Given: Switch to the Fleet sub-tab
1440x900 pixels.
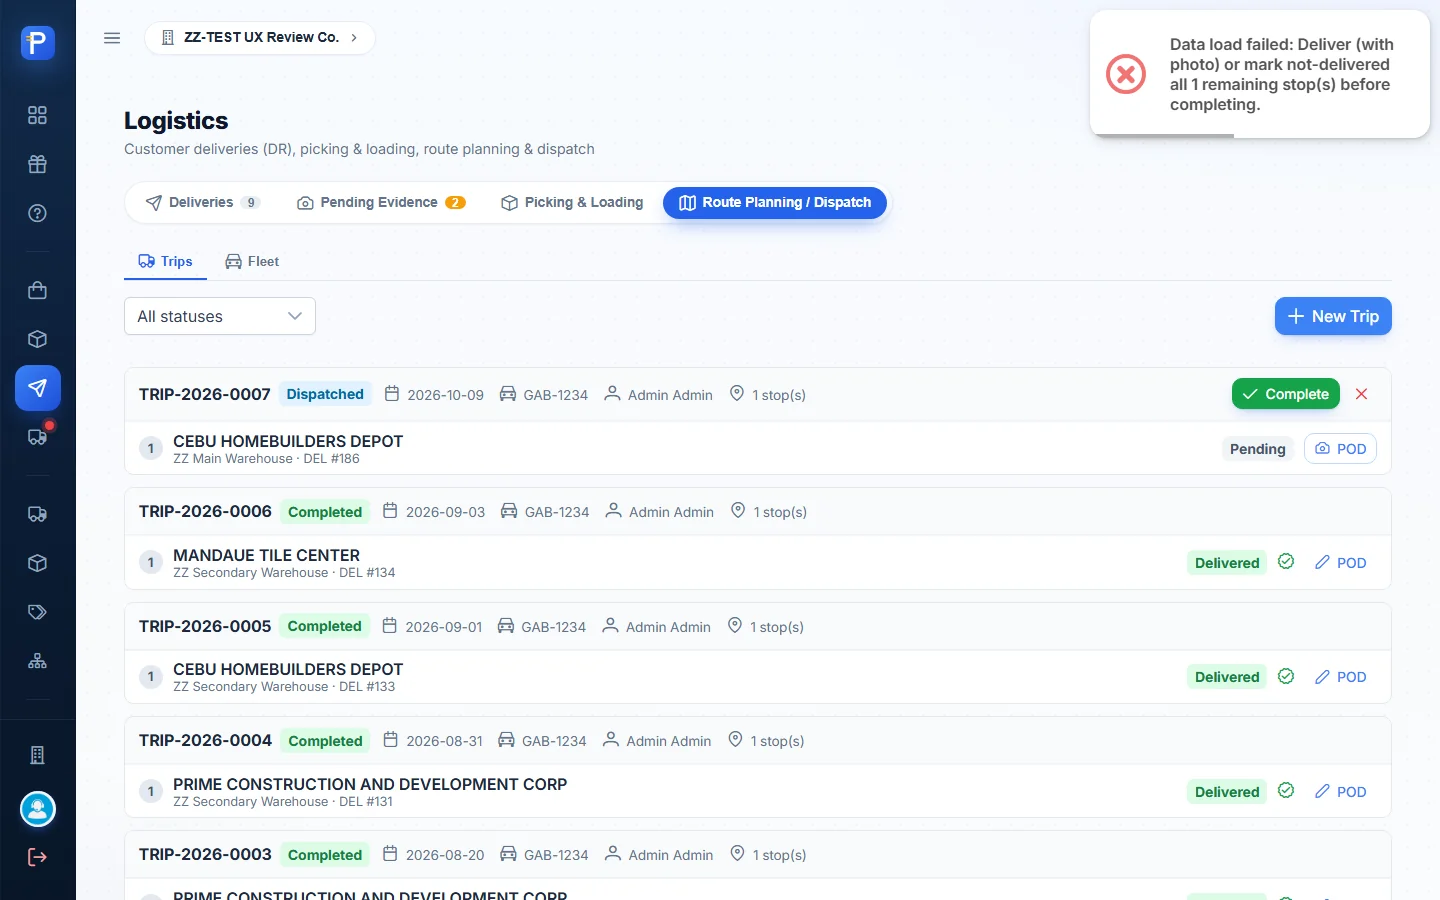Looking at the screenshot, I should tap(252, 261).
